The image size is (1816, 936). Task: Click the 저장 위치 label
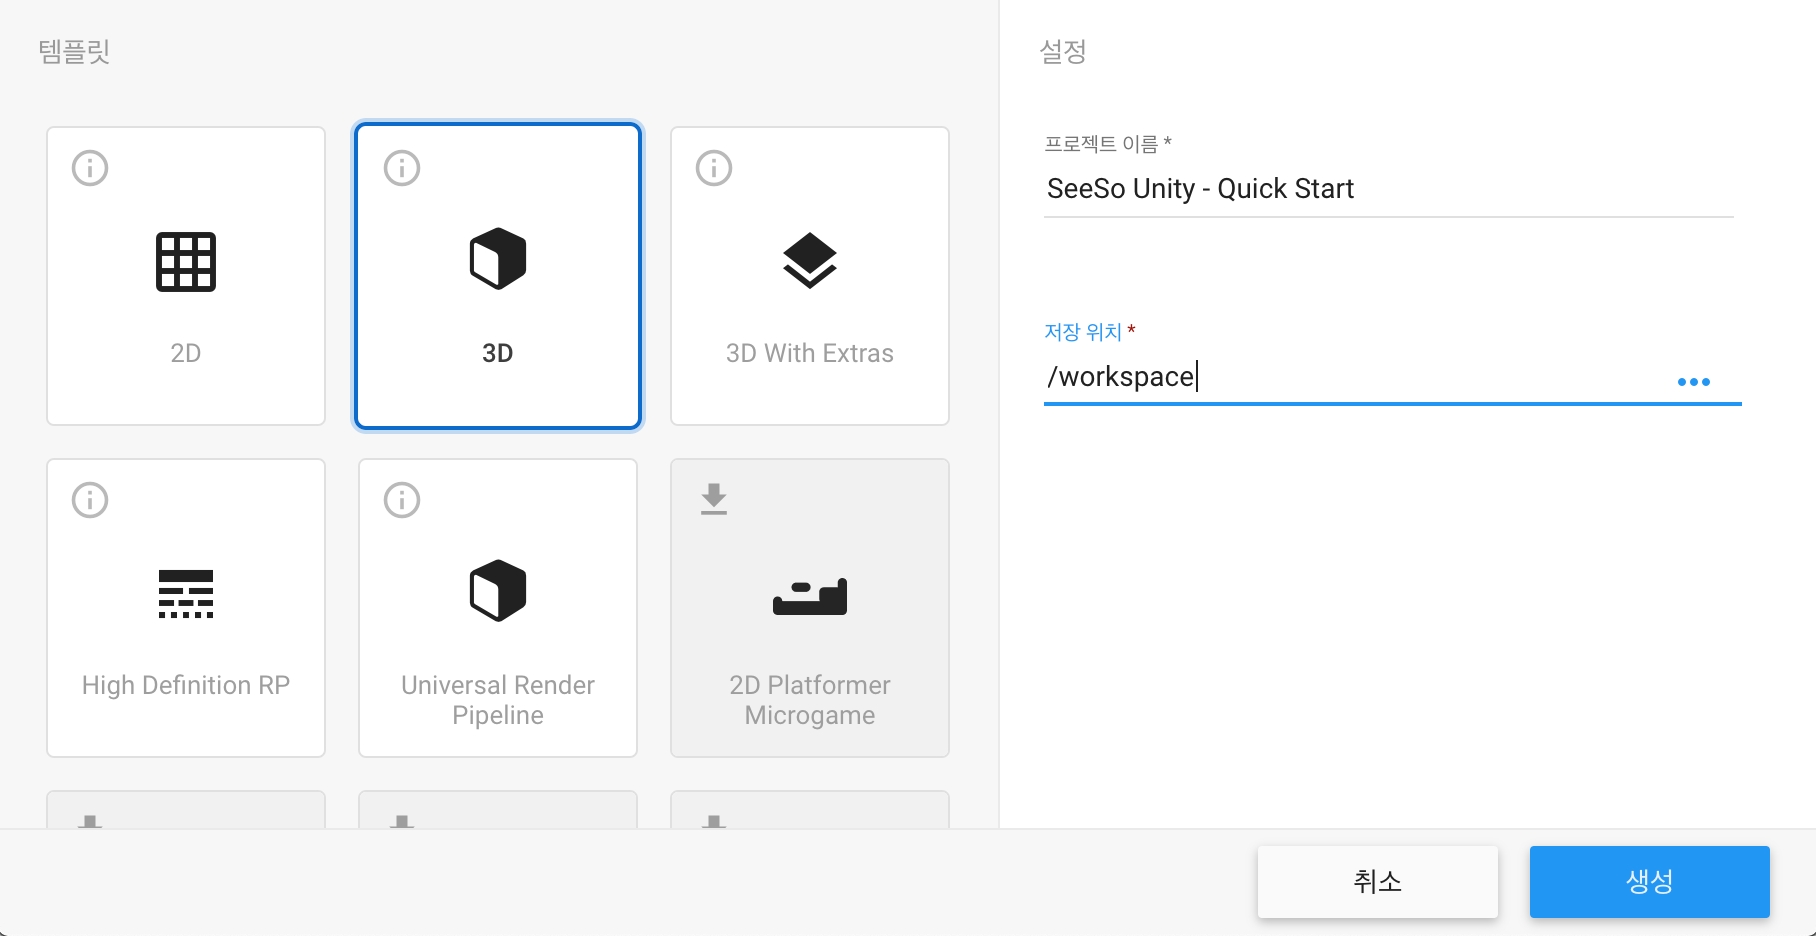[1090, 332]
